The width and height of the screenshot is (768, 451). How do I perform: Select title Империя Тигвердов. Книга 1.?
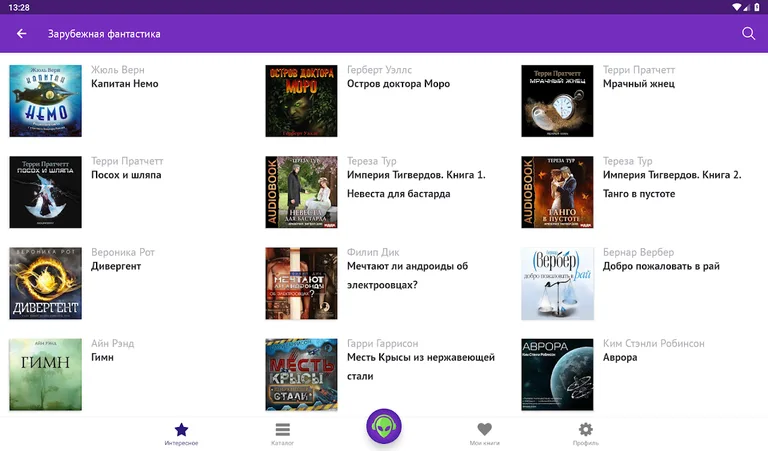coord(416,184)
